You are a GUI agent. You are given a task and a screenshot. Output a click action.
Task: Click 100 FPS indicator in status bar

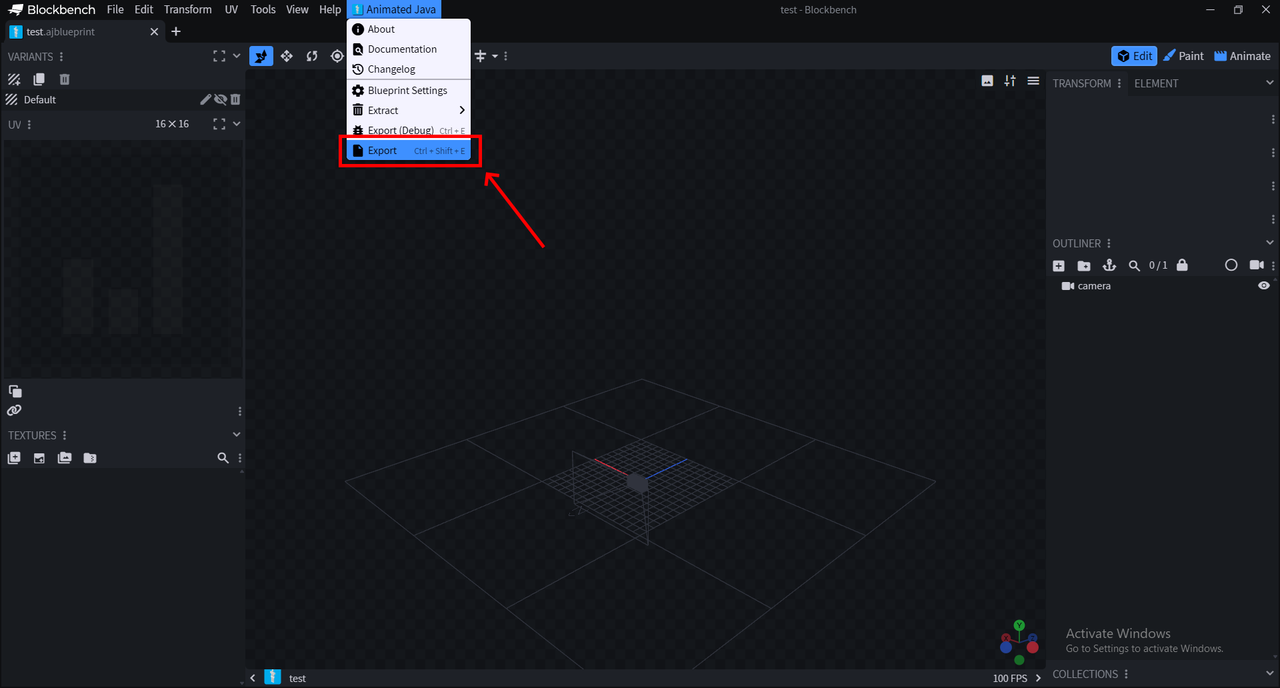1010,678
